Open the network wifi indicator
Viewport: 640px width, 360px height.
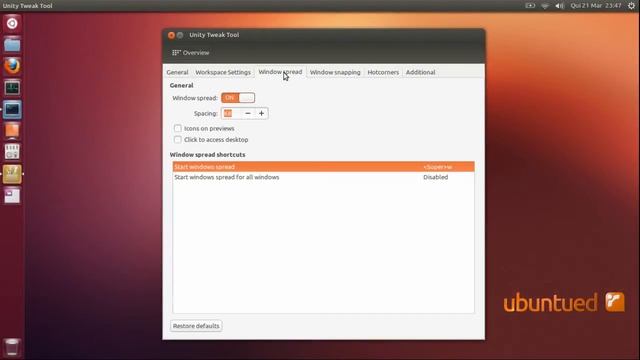click(x=545, y=6)
